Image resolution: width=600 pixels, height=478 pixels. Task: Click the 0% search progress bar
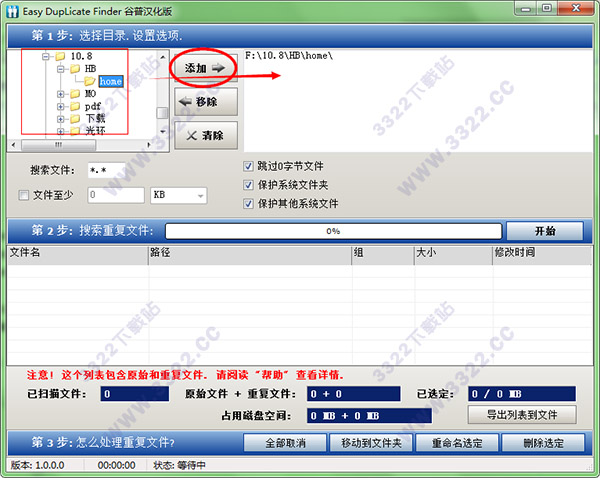pos(333,231)
